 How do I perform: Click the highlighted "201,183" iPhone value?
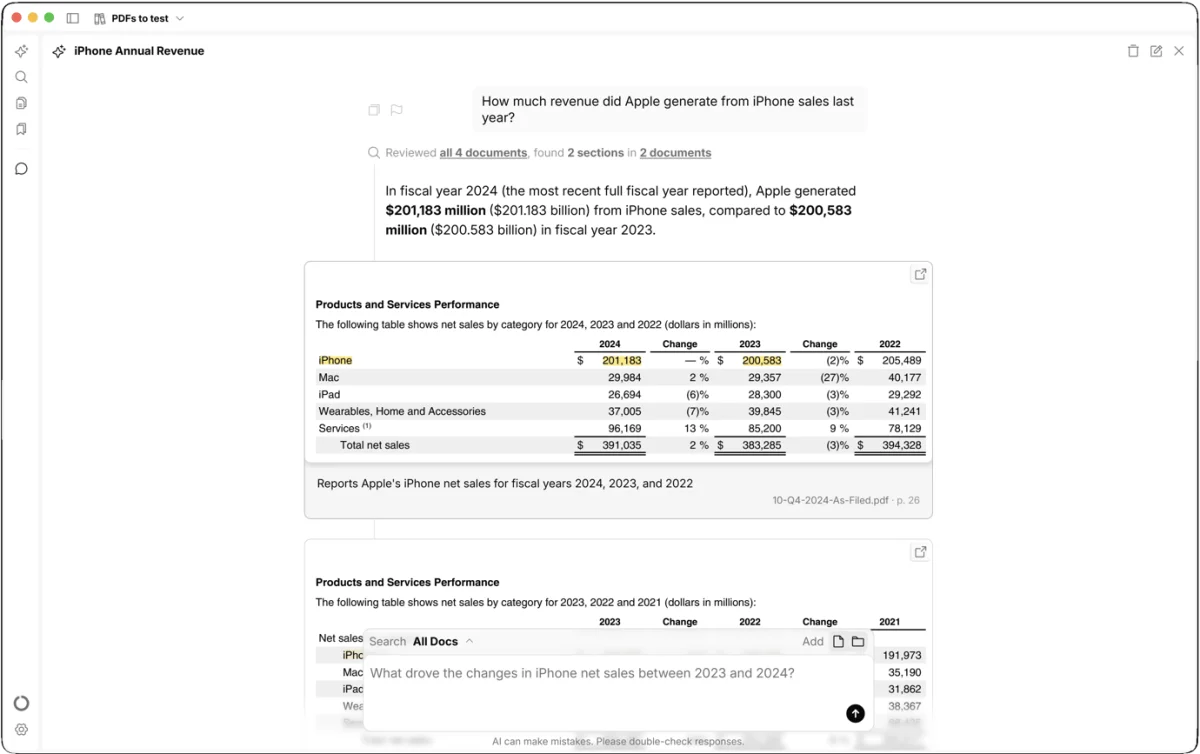(x=621, y=361)
